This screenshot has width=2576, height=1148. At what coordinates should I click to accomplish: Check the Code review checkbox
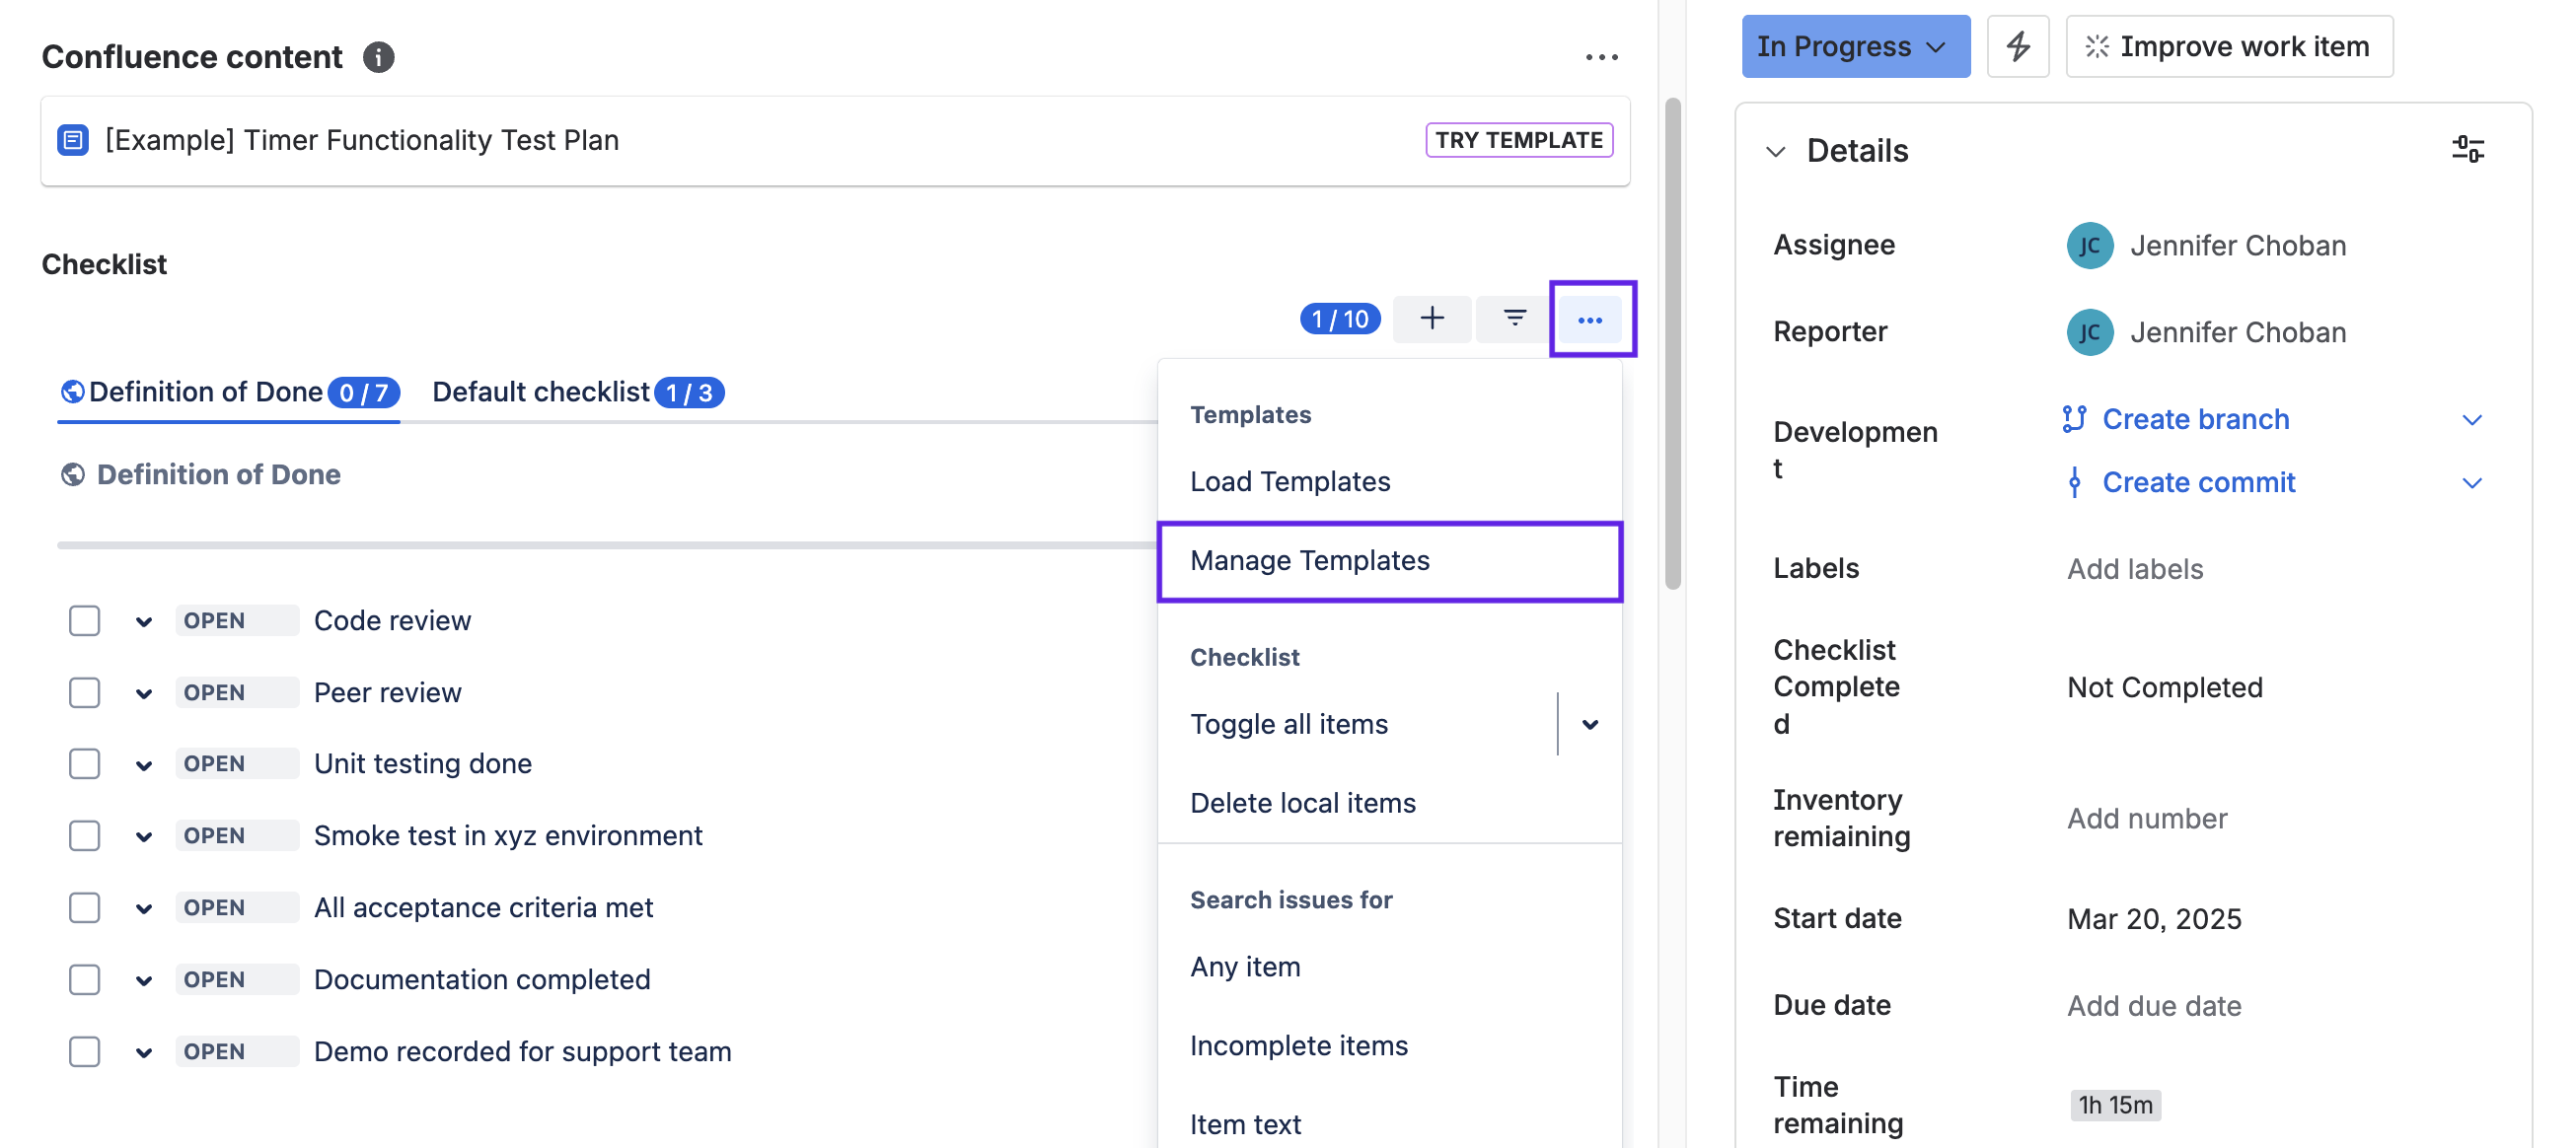tap(84, 621)
